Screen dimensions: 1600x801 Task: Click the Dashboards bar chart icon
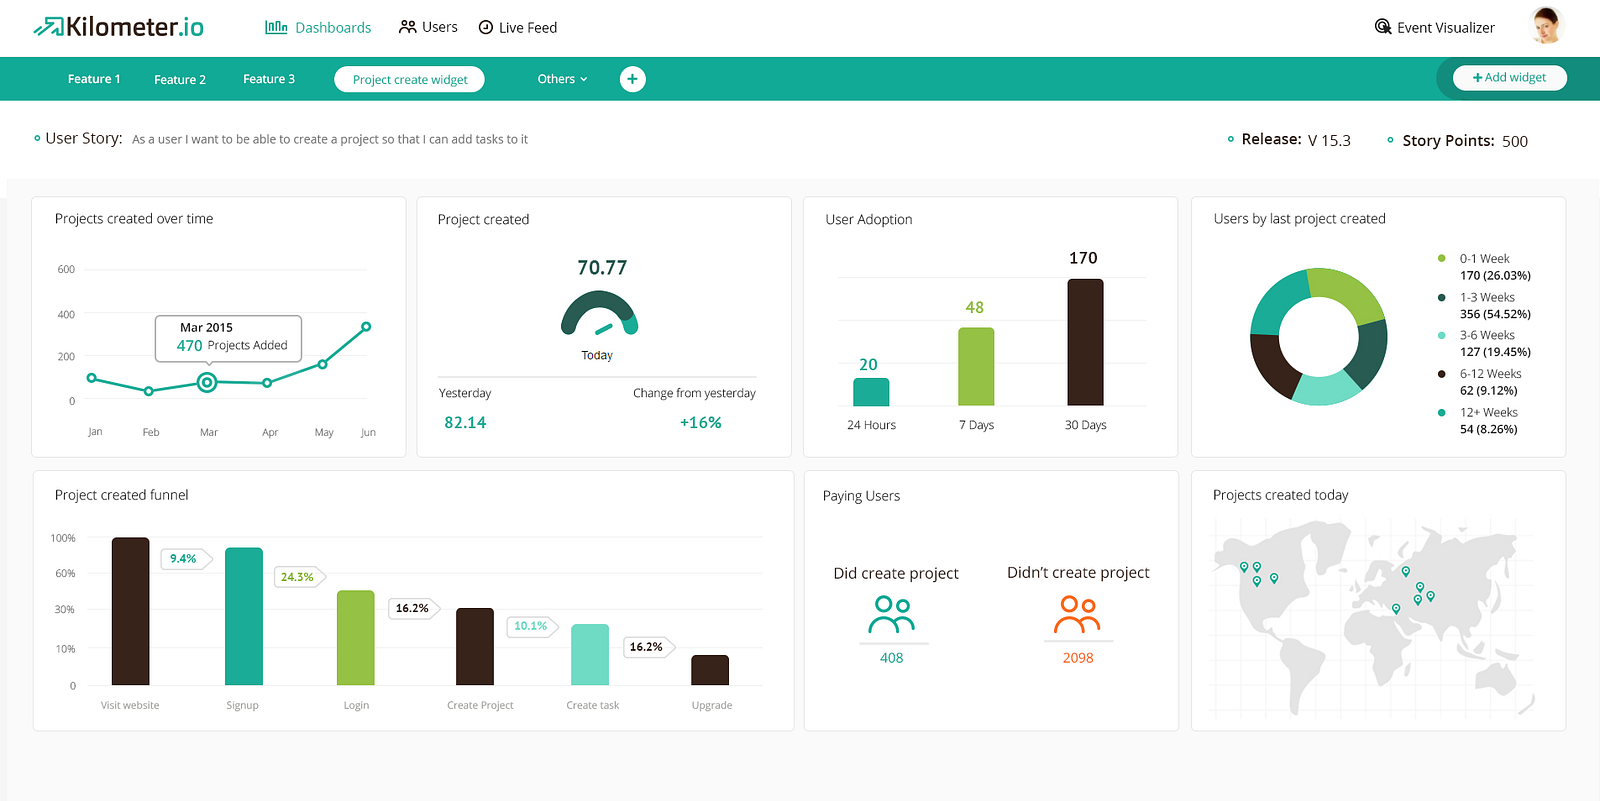click(x=276, y=27)
